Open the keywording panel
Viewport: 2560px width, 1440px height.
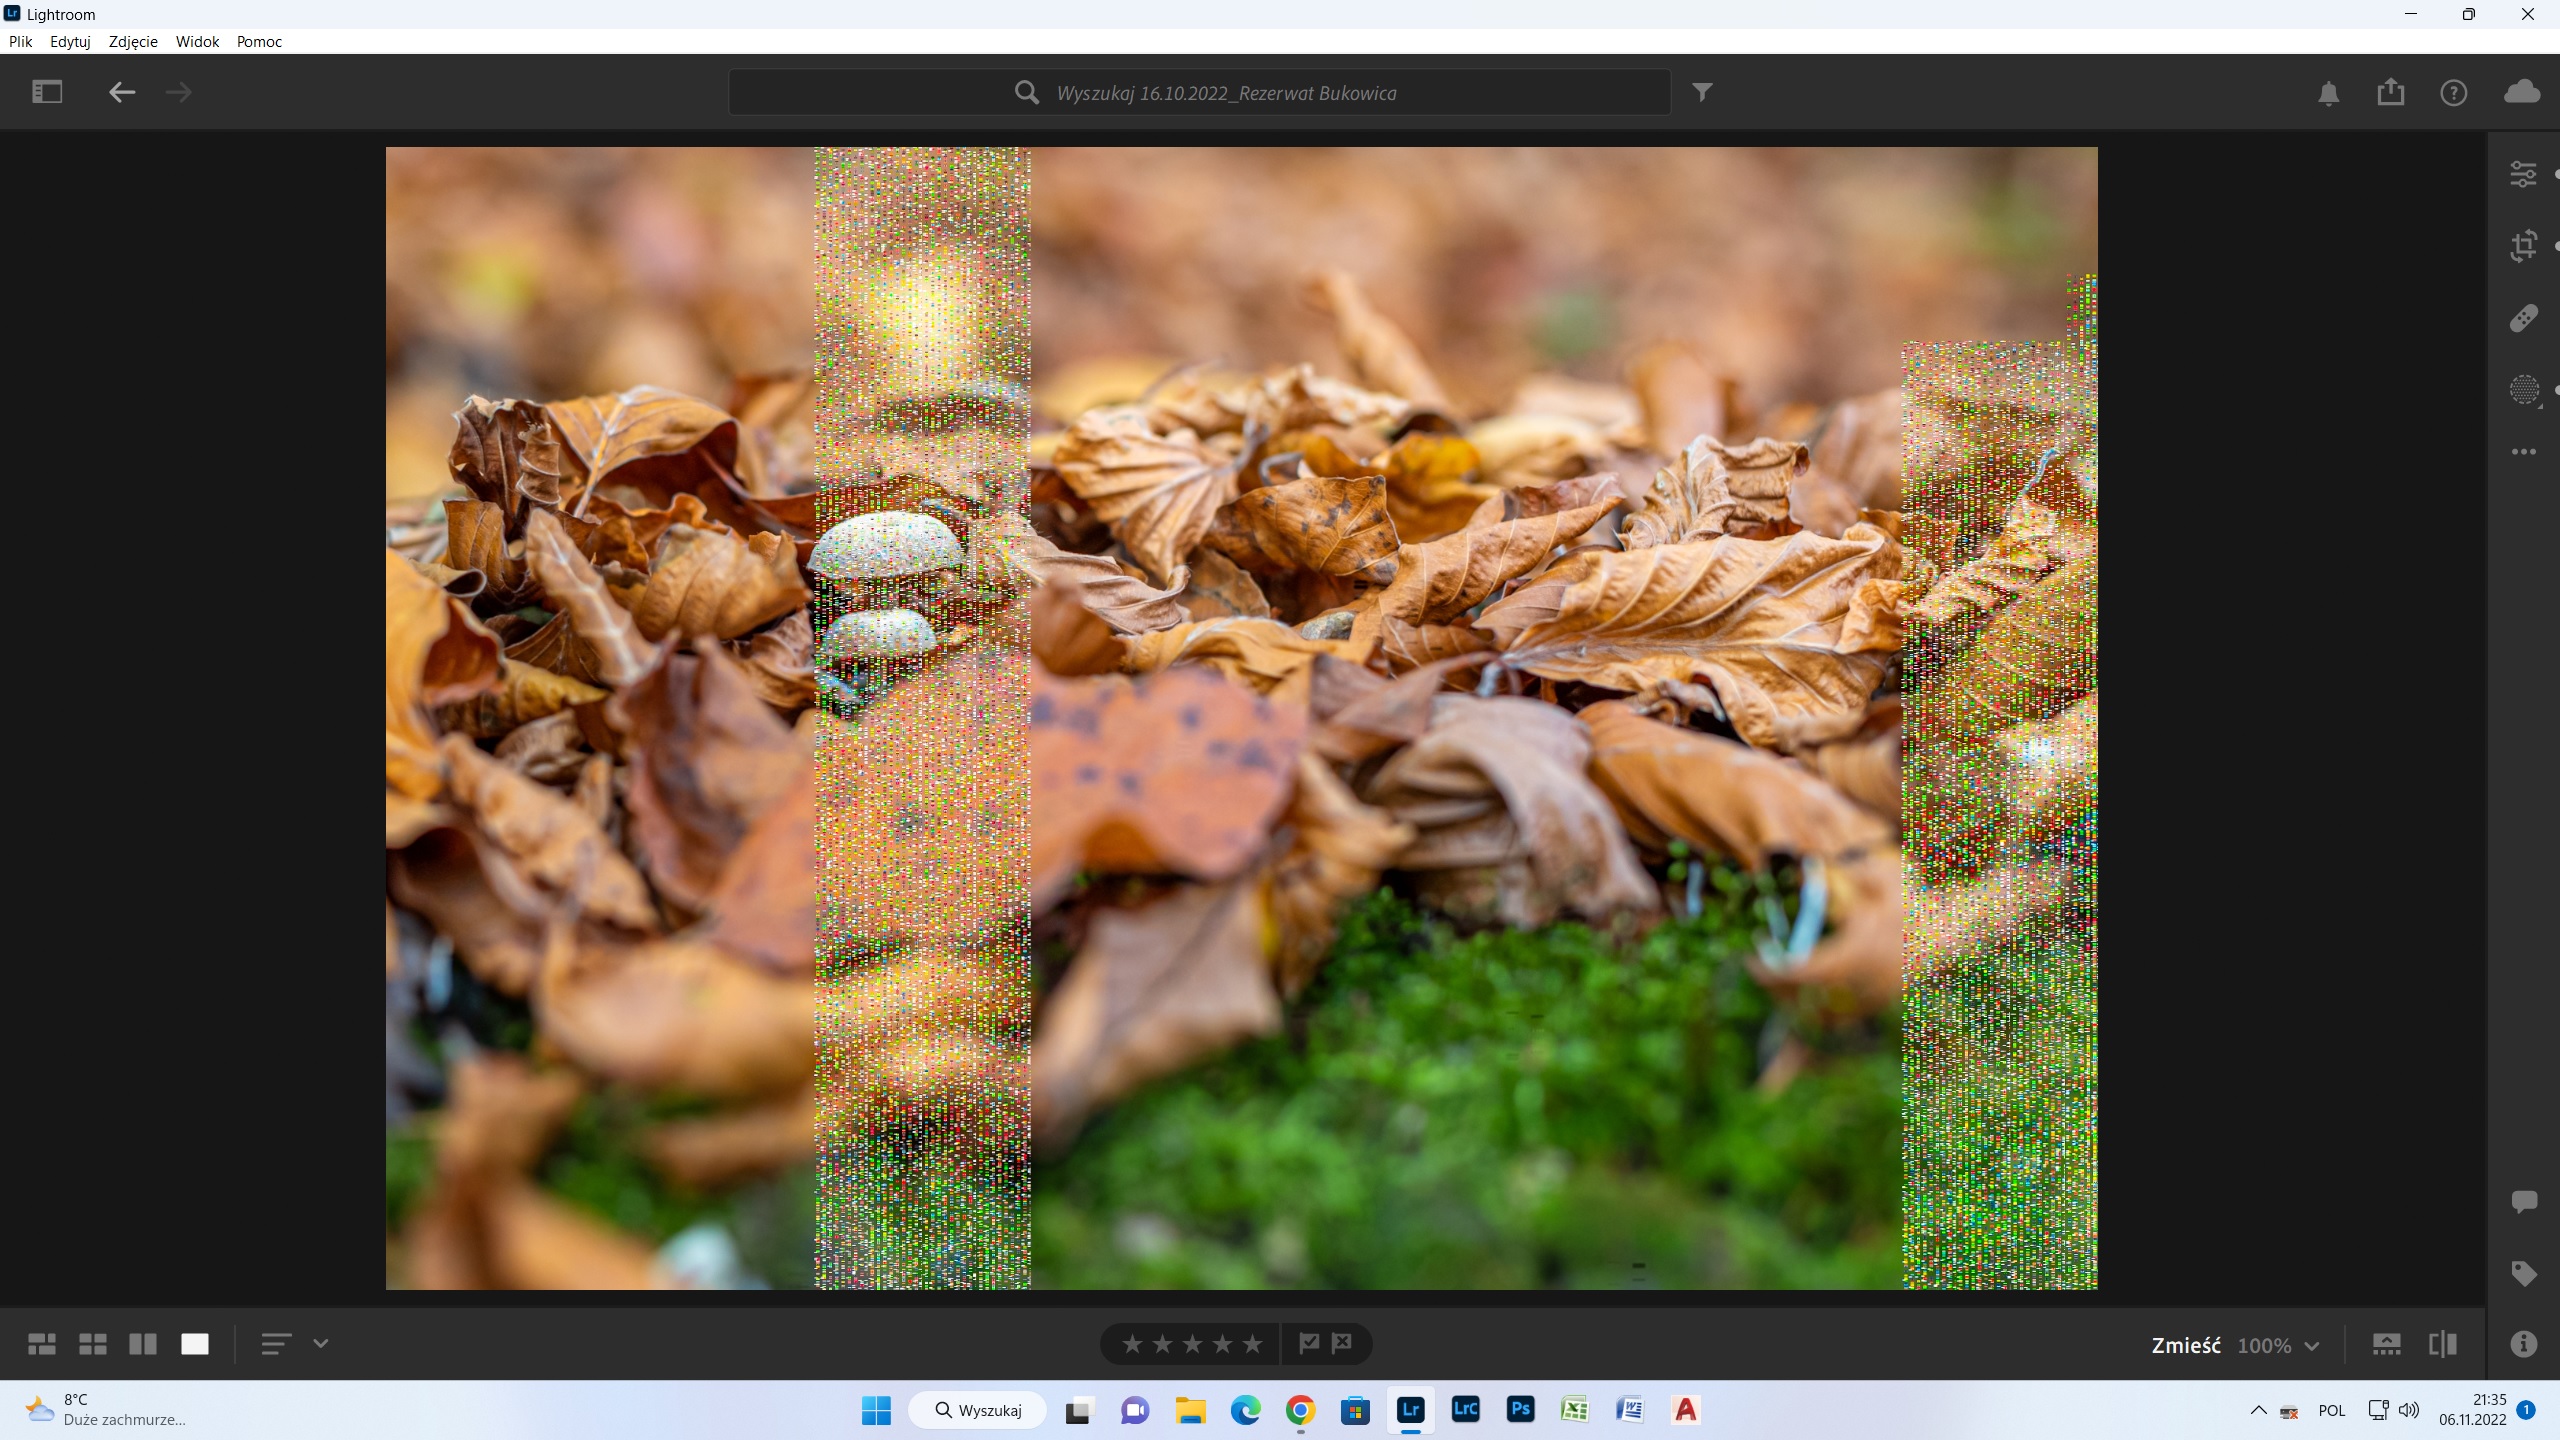[2524, 1271]
